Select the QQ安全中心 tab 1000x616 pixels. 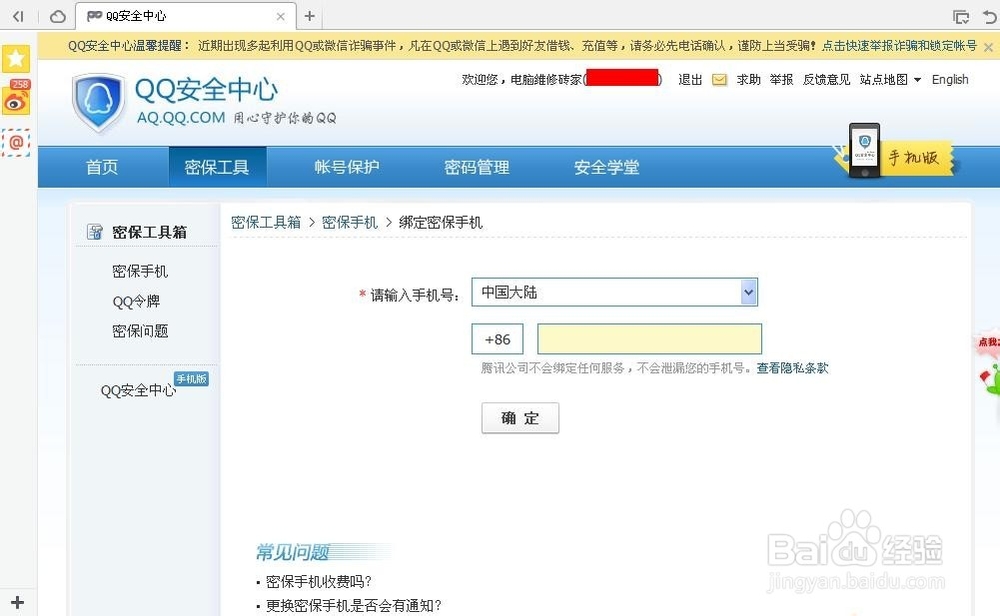(x=185, y=16)
